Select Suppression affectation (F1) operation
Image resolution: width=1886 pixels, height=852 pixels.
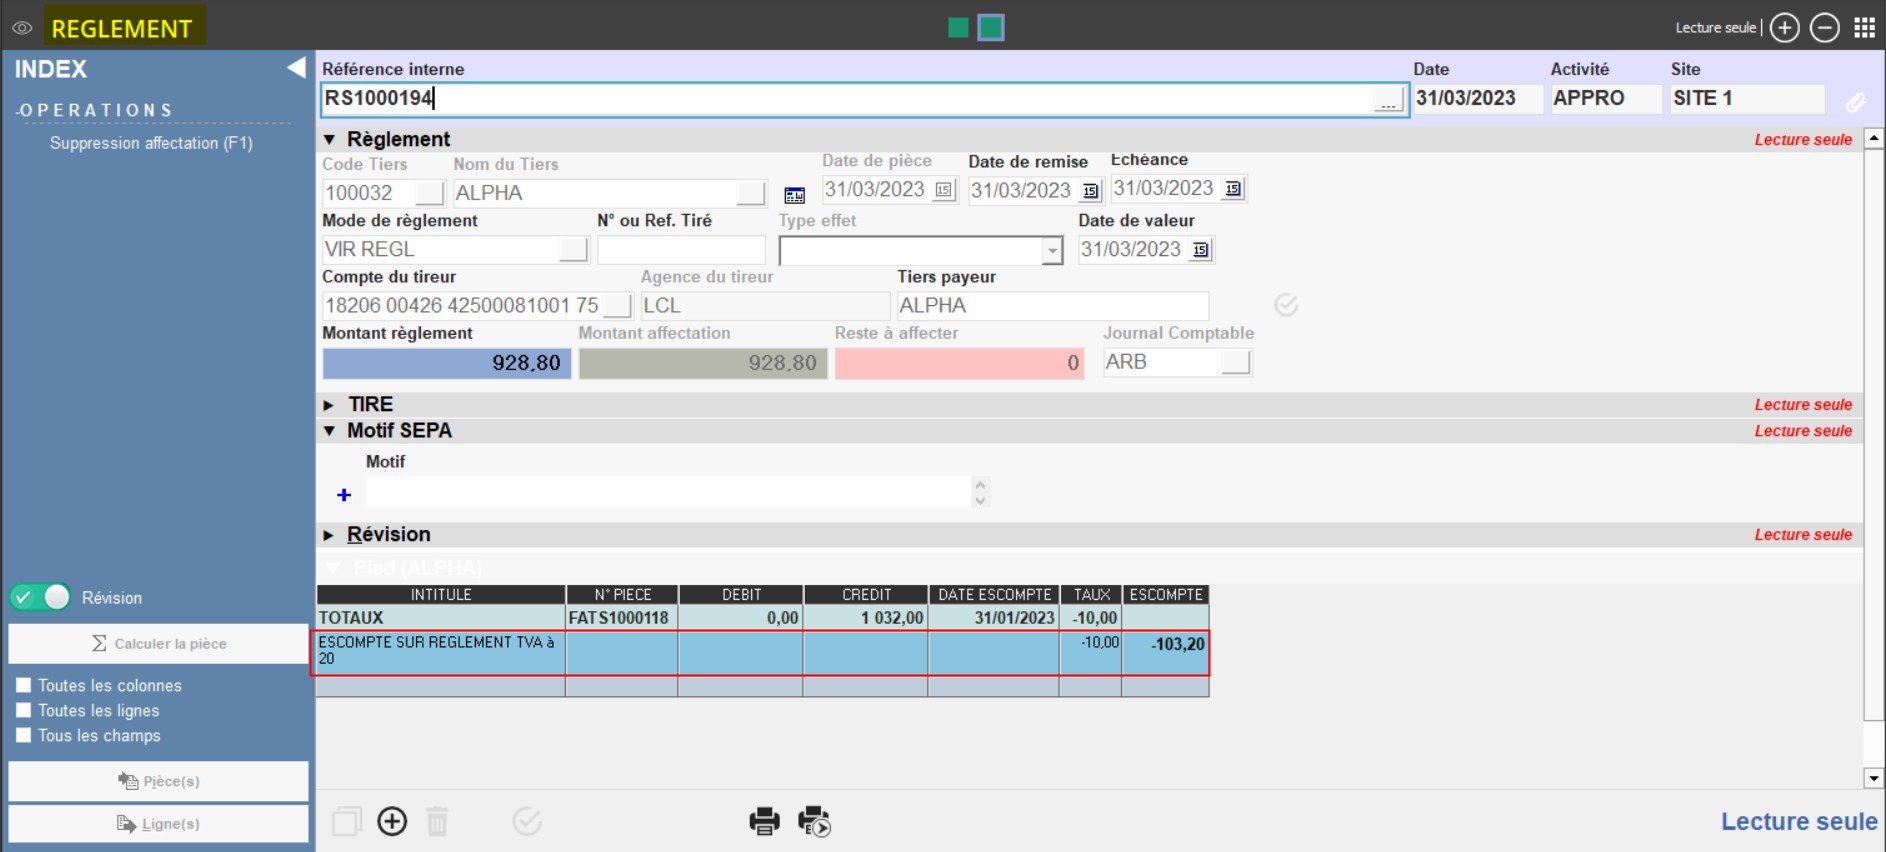[x=151, y=143]
